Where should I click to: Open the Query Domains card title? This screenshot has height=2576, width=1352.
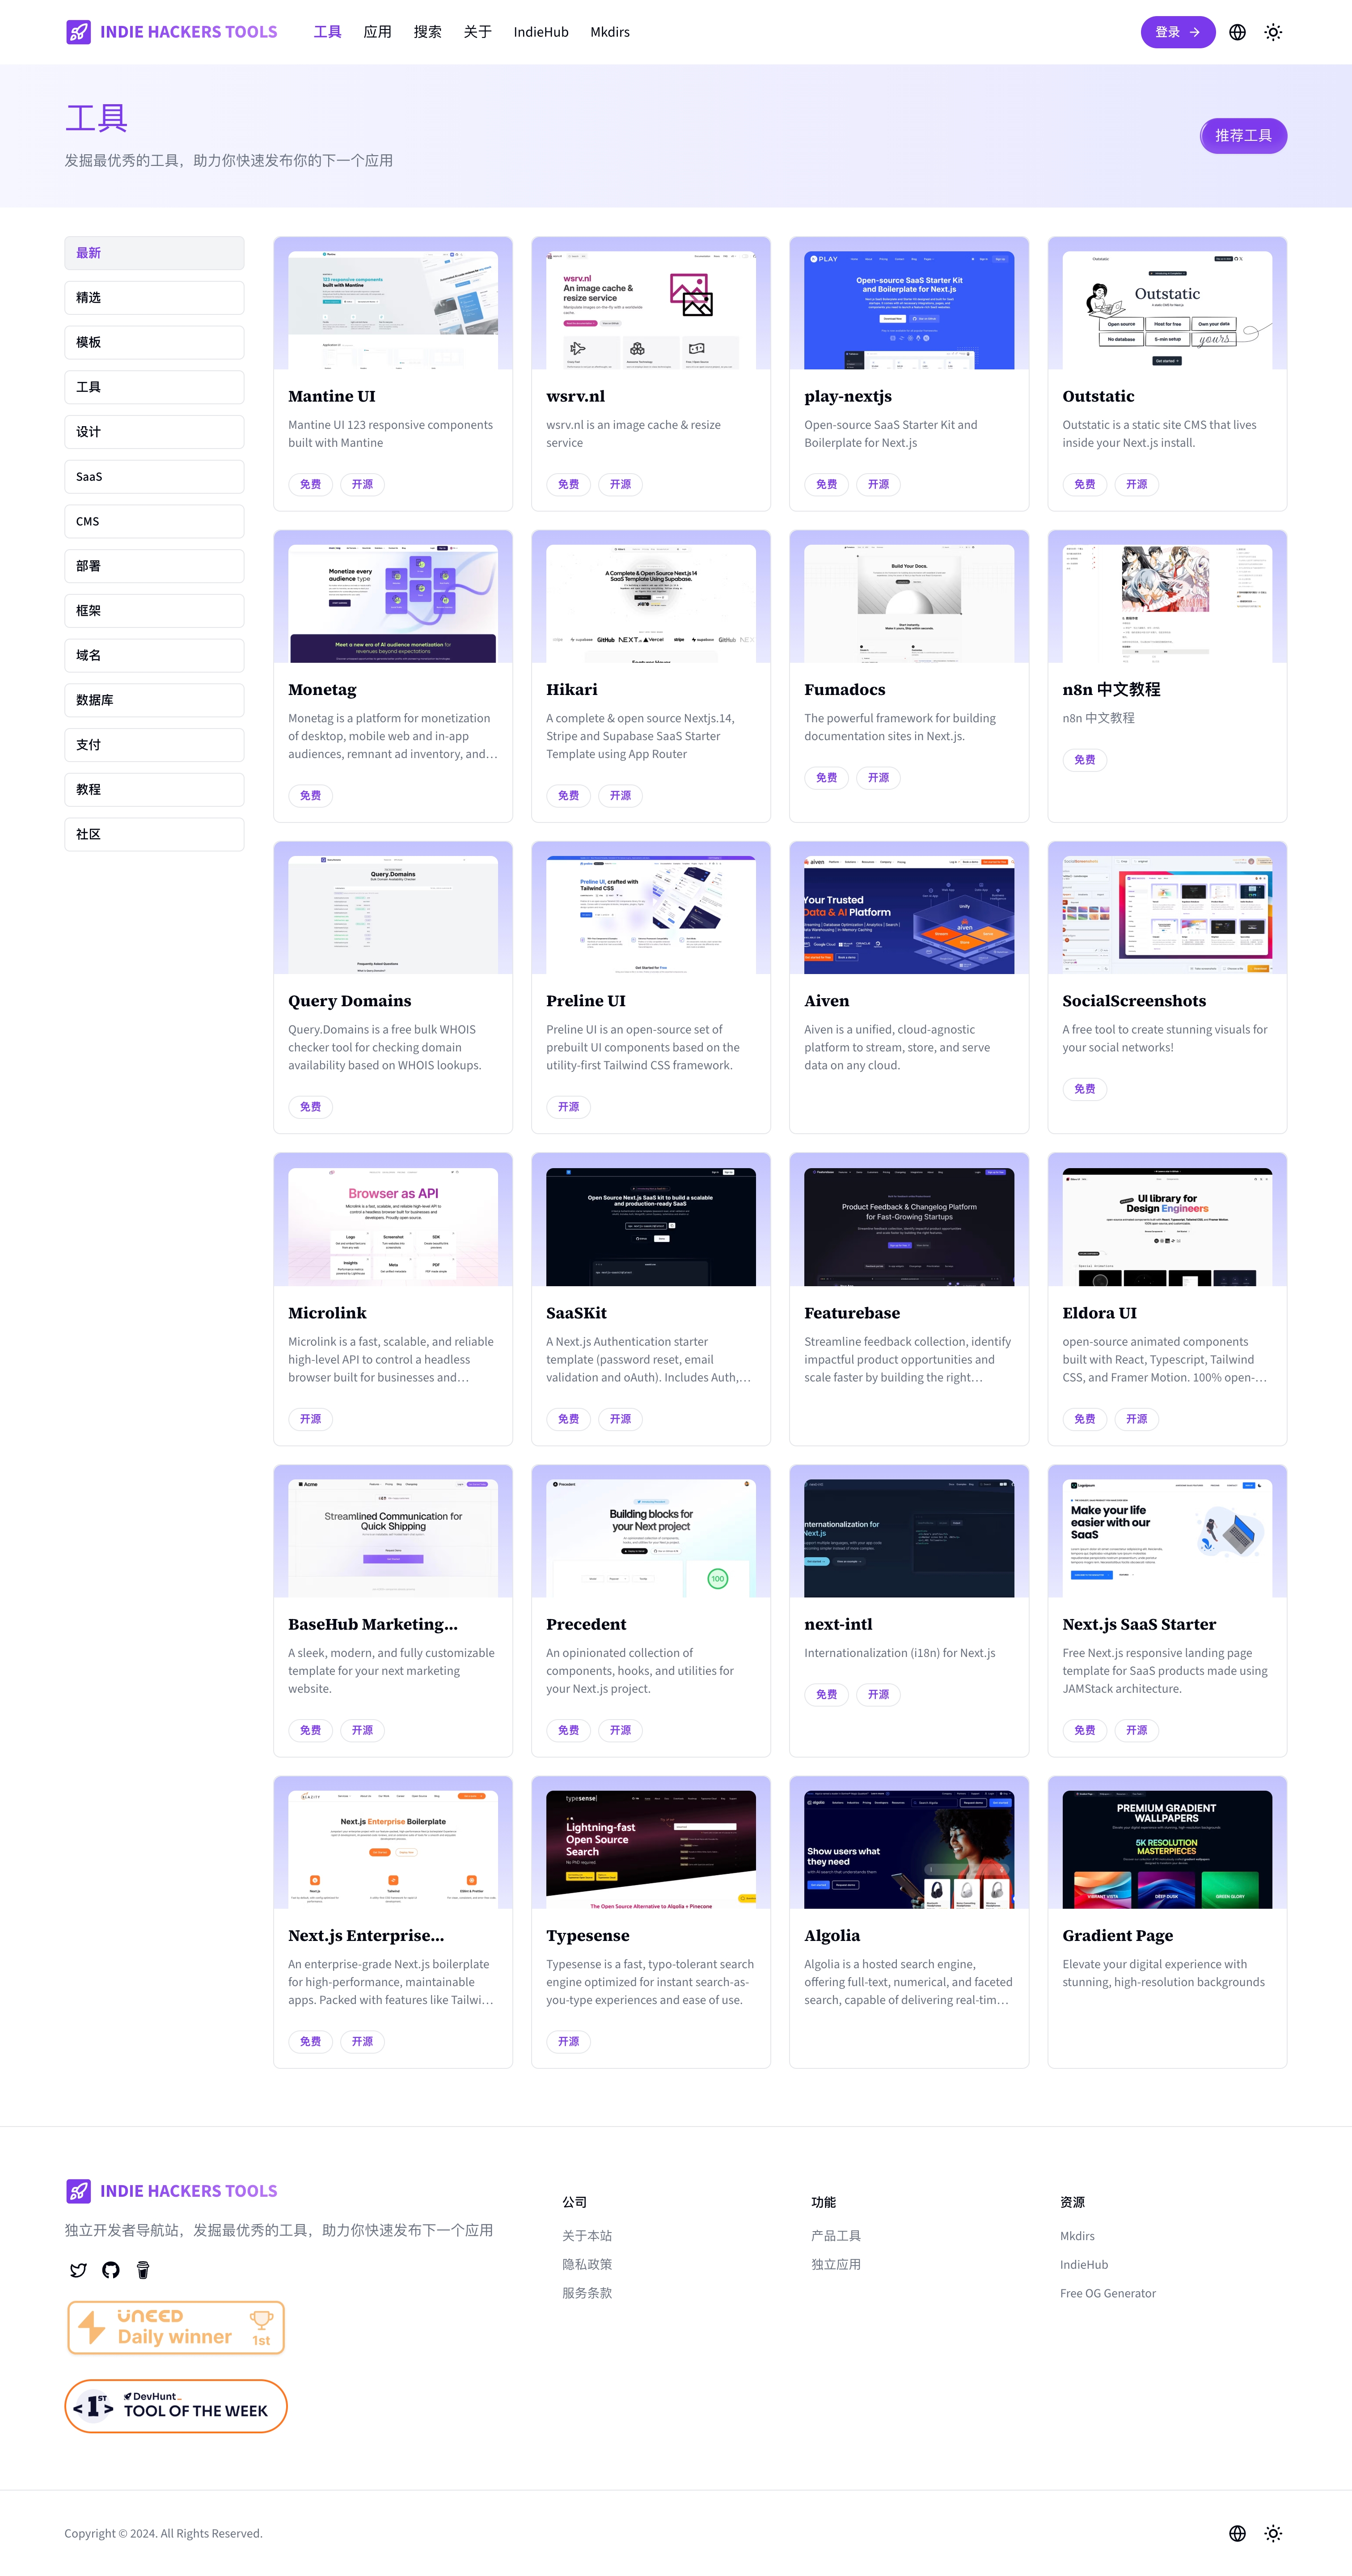(x=350, y=1001)
